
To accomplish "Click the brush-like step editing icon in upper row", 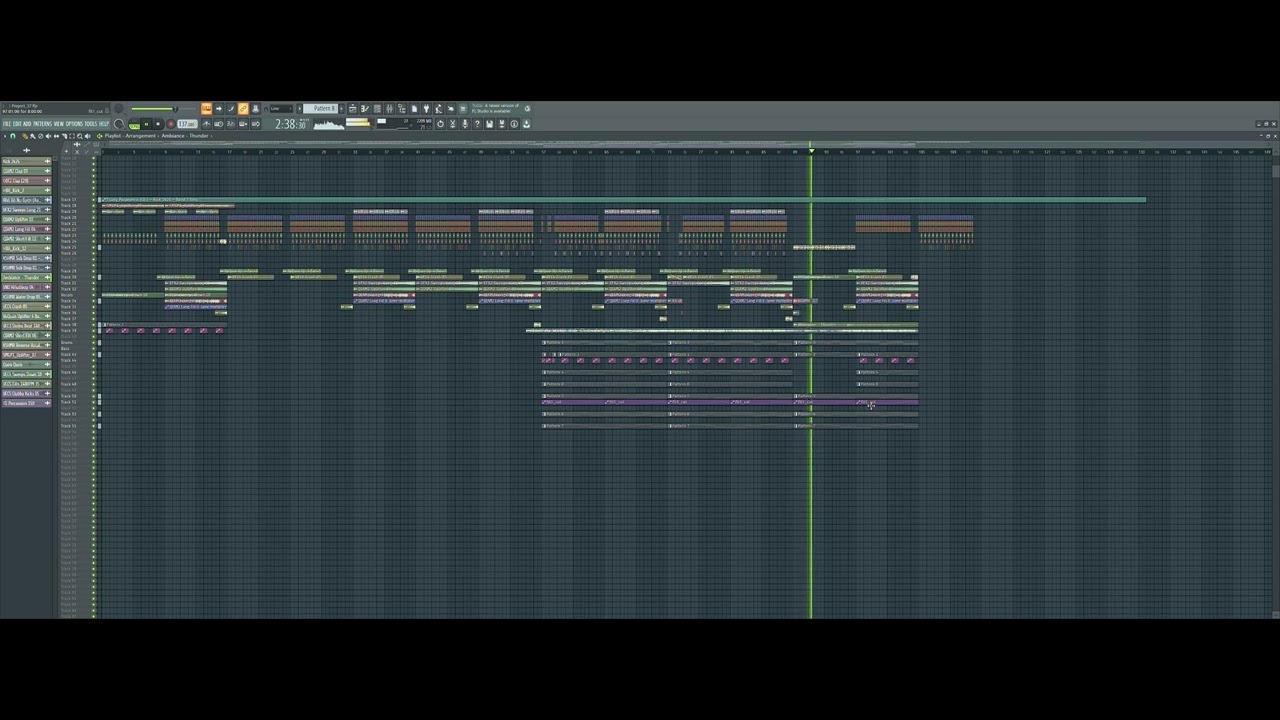I will (x=231, y=108).
